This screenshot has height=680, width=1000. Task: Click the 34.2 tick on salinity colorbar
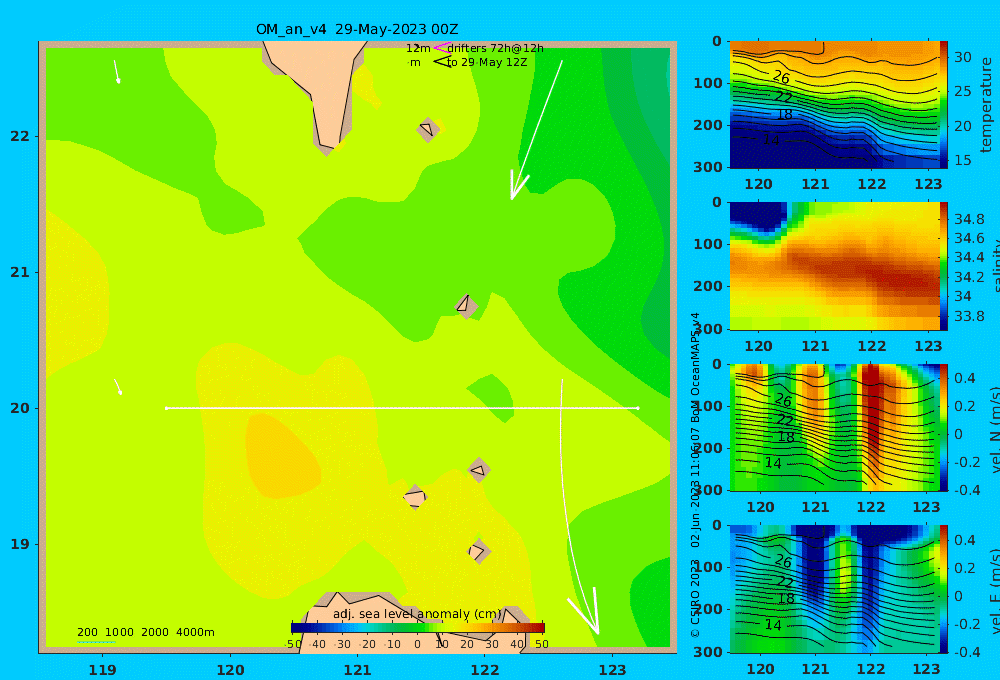click(x=969, y=277)
